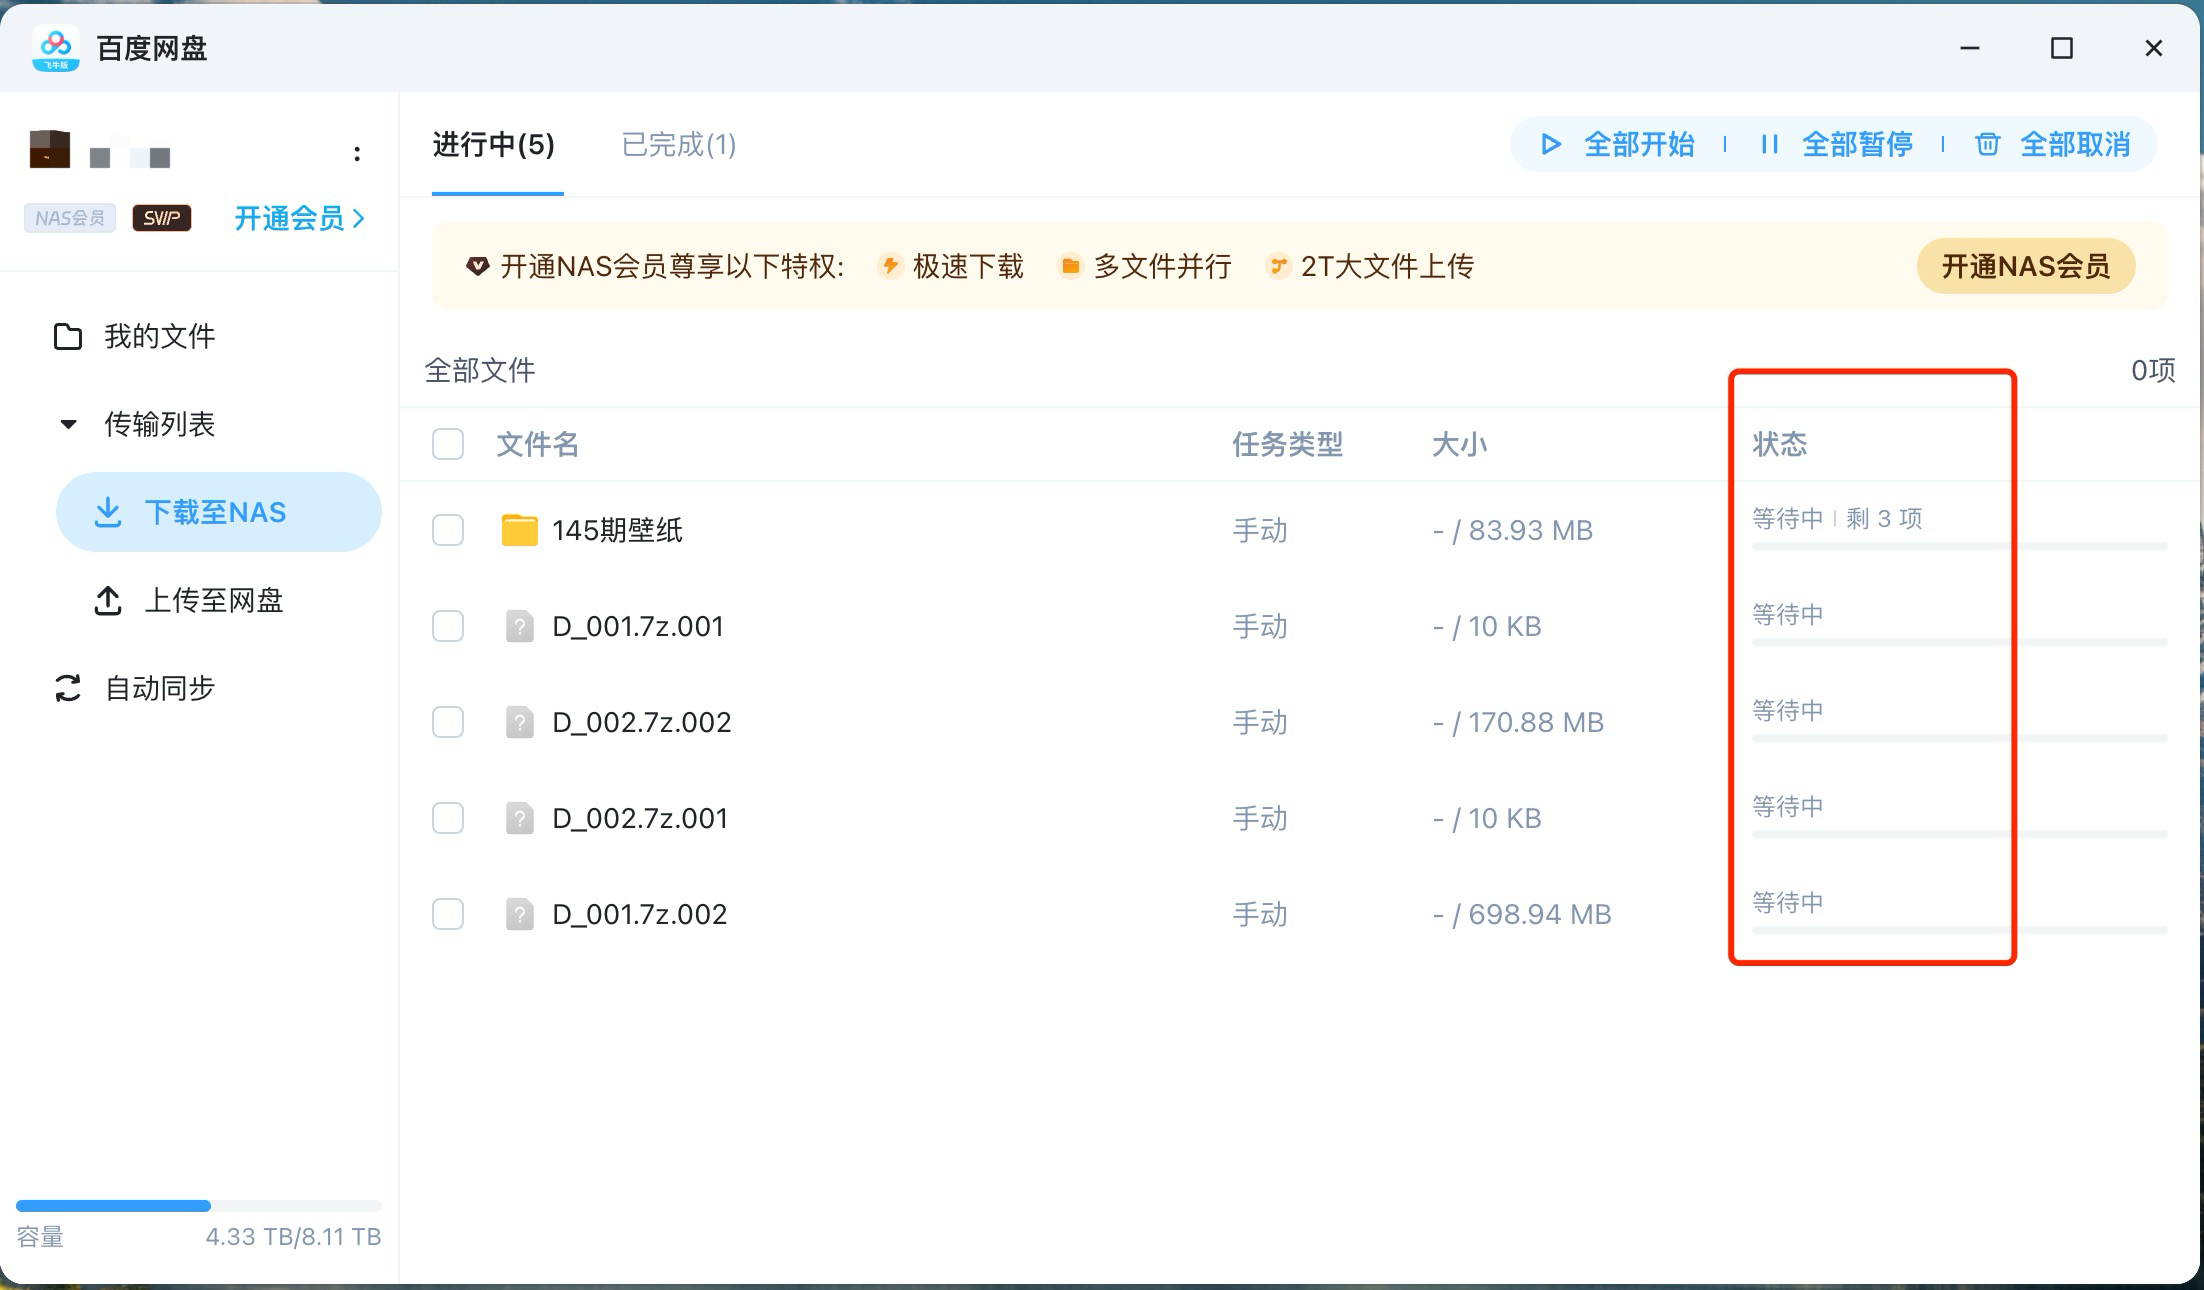The height and width of the screenshot is (1290, 2204).
Task: Click the pause icon of 全部暂停
Action: (1769, 144)
